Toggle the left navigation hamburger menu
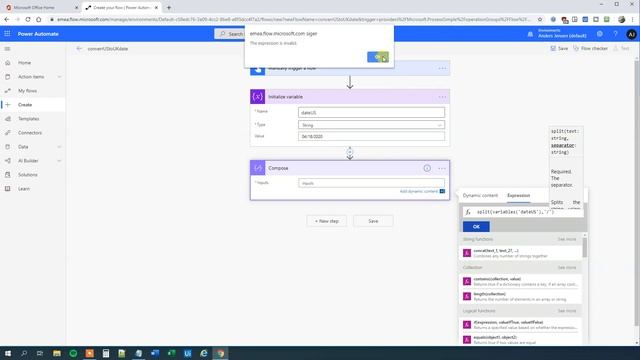The height and width of the screenshot is (360, 640). (7, 49)
